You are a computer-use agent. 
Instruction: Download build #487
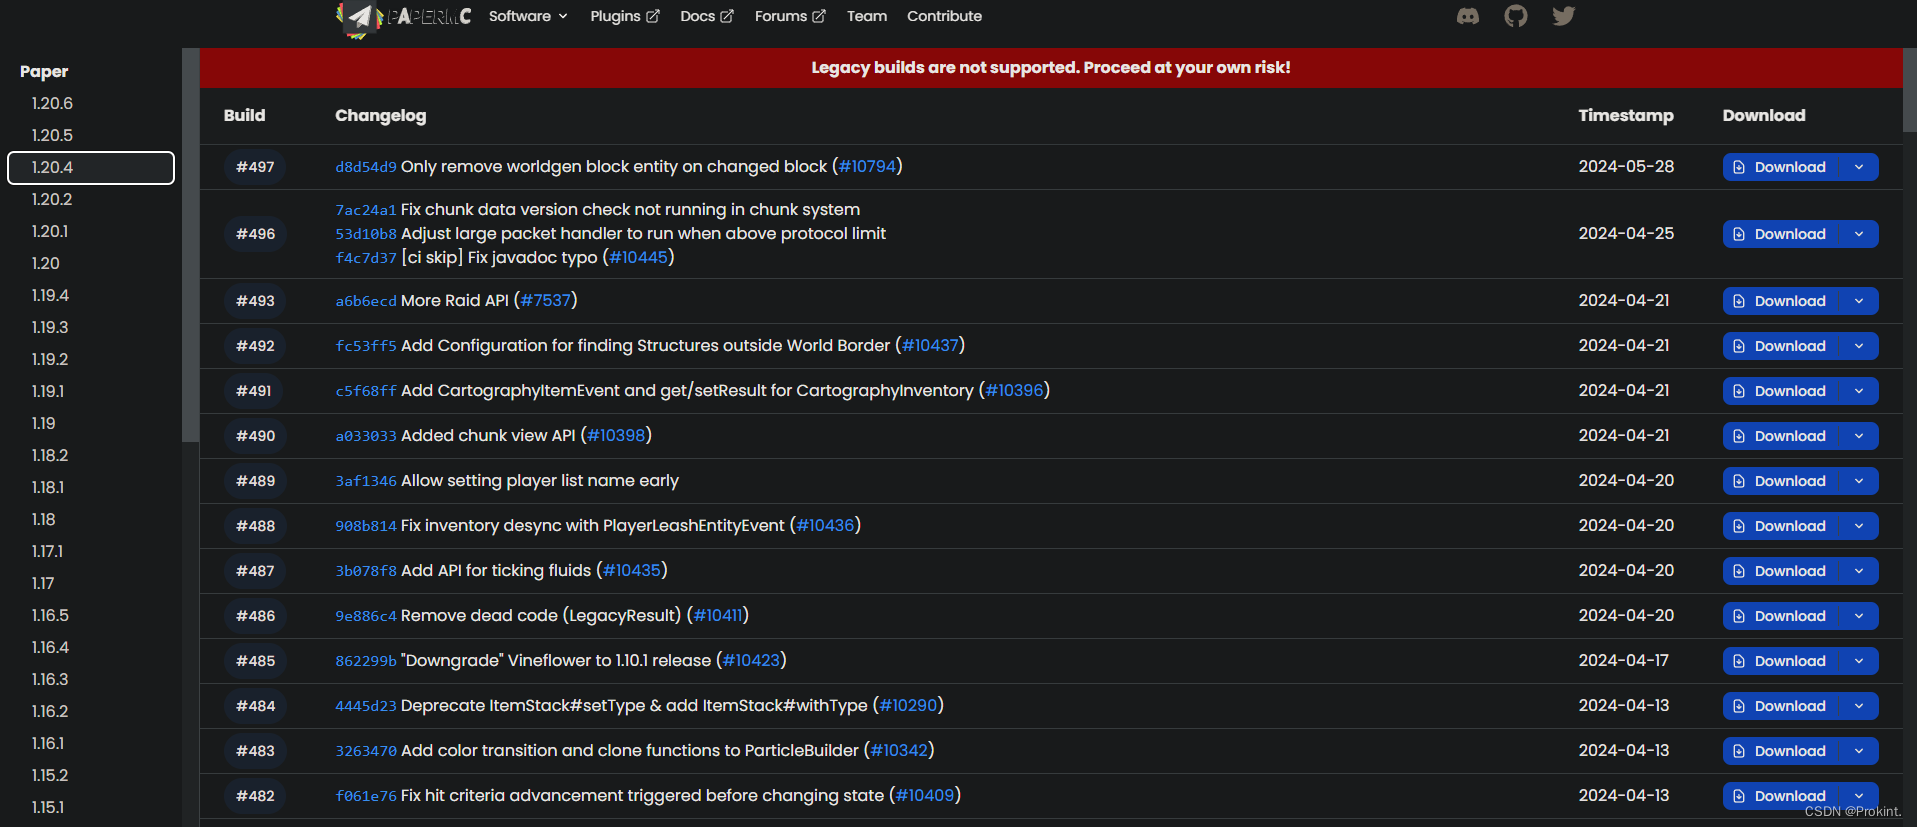point(1781,571)
